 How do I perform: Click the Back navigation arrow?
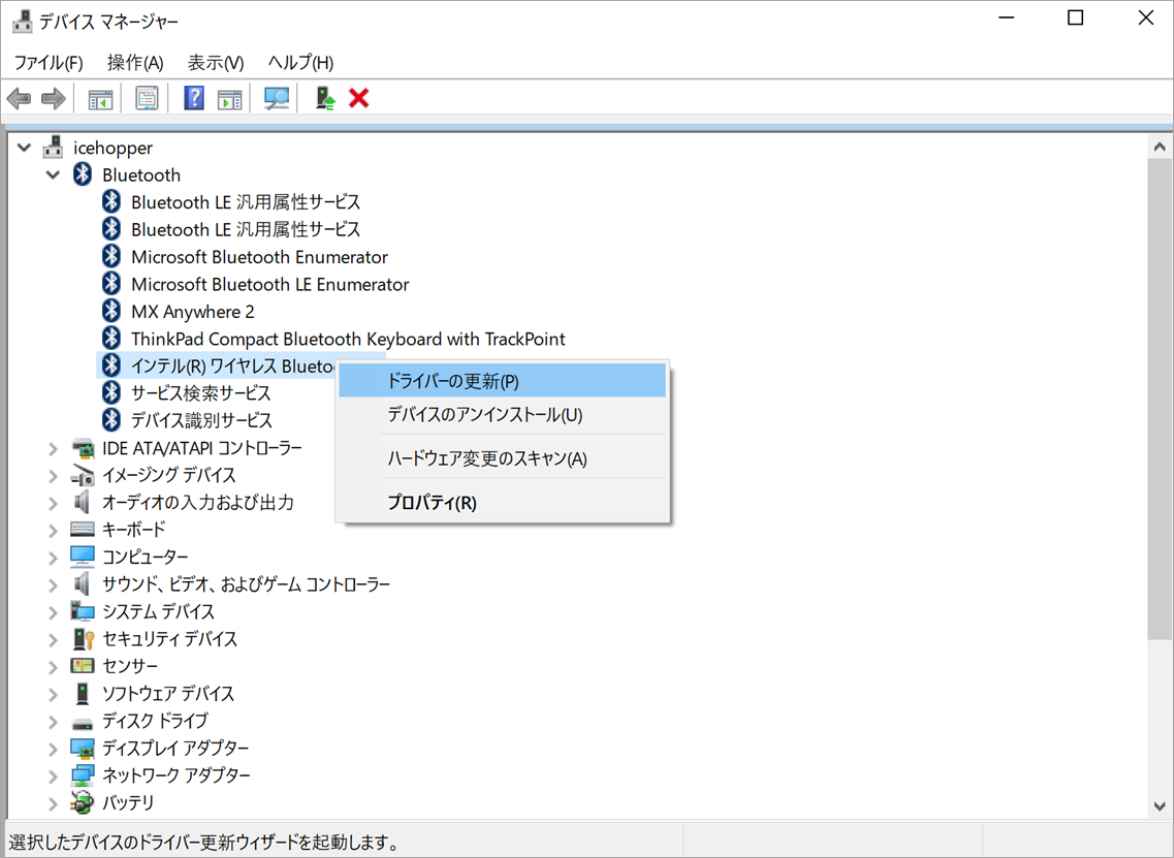tap(19, 98)
